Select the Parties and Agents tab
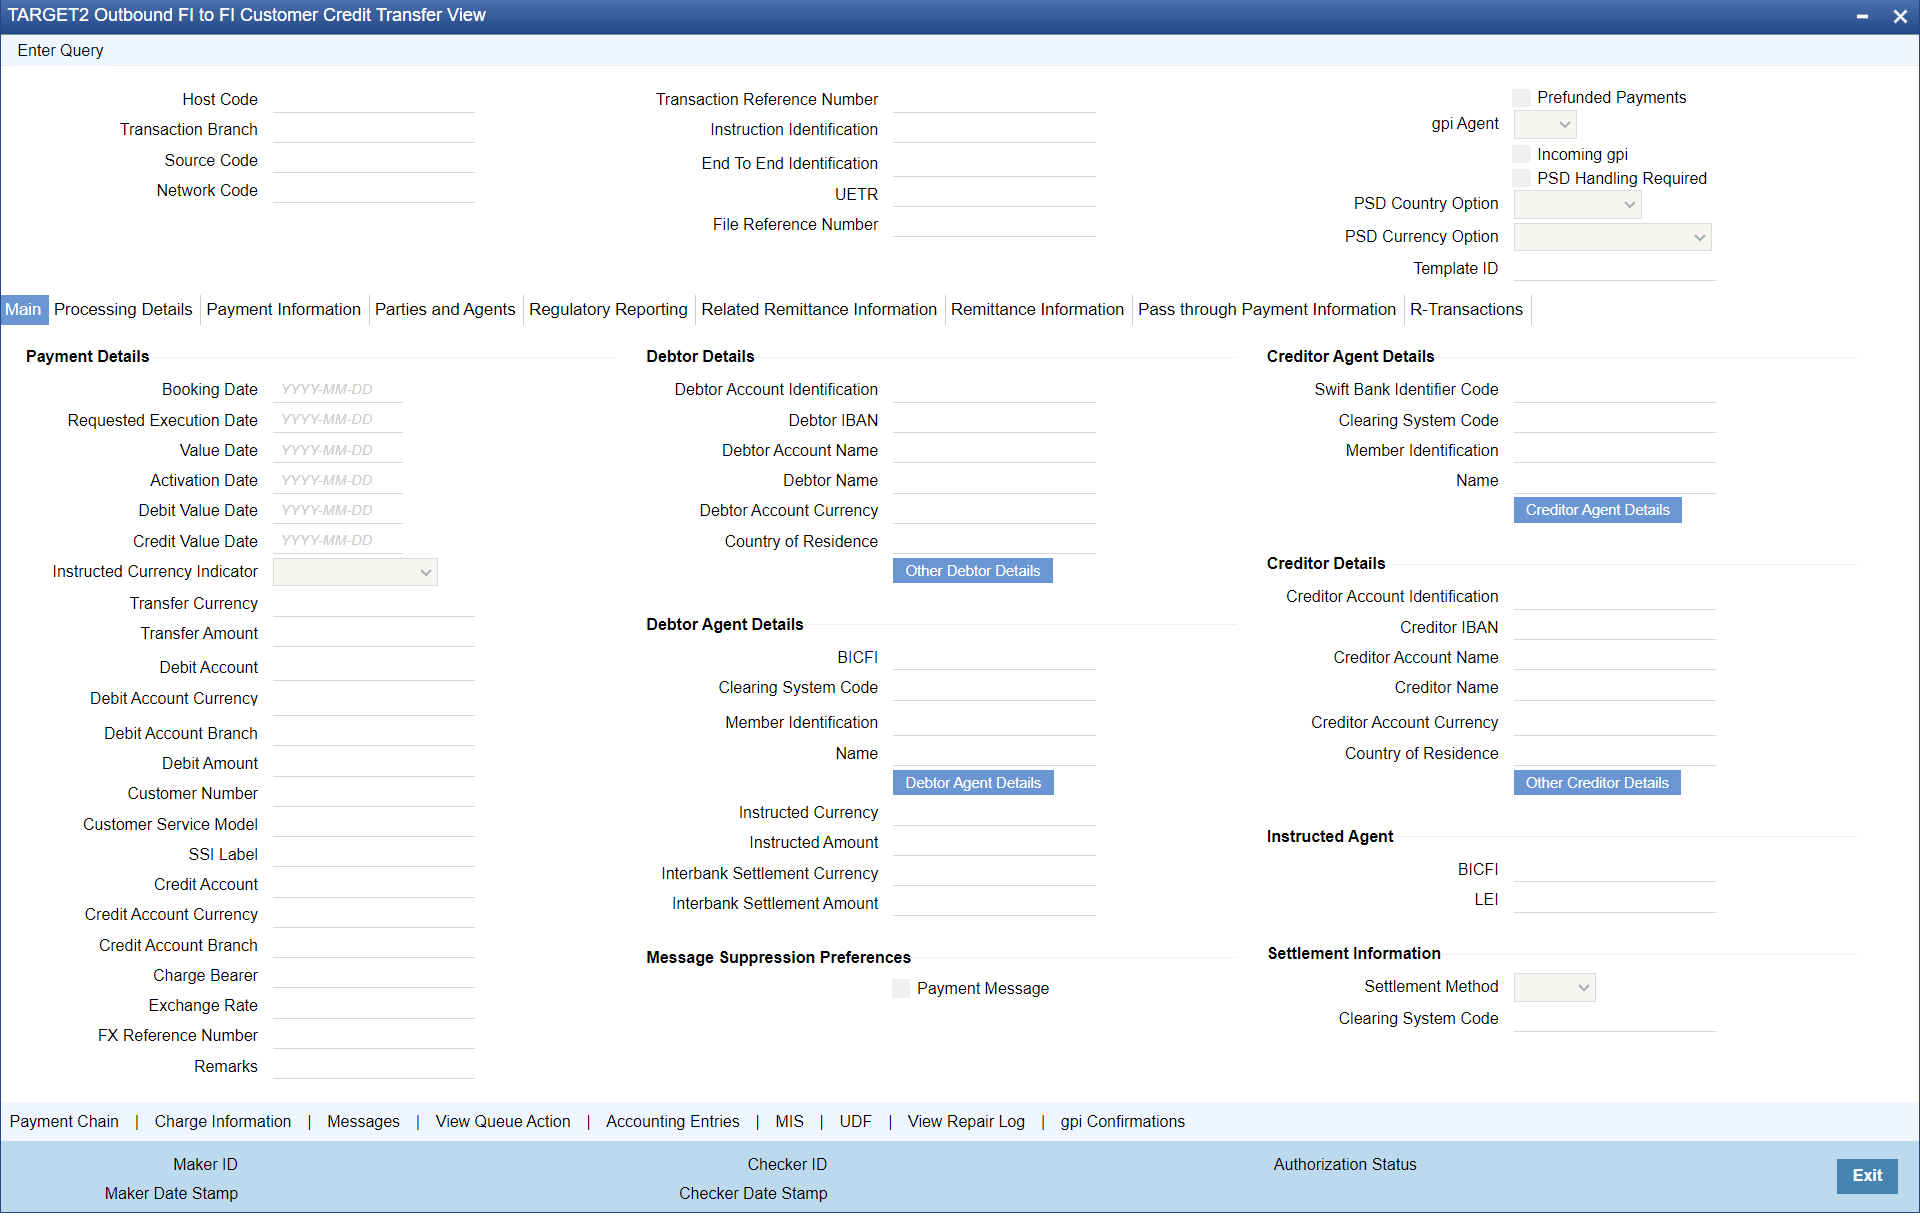 point(445,310)
